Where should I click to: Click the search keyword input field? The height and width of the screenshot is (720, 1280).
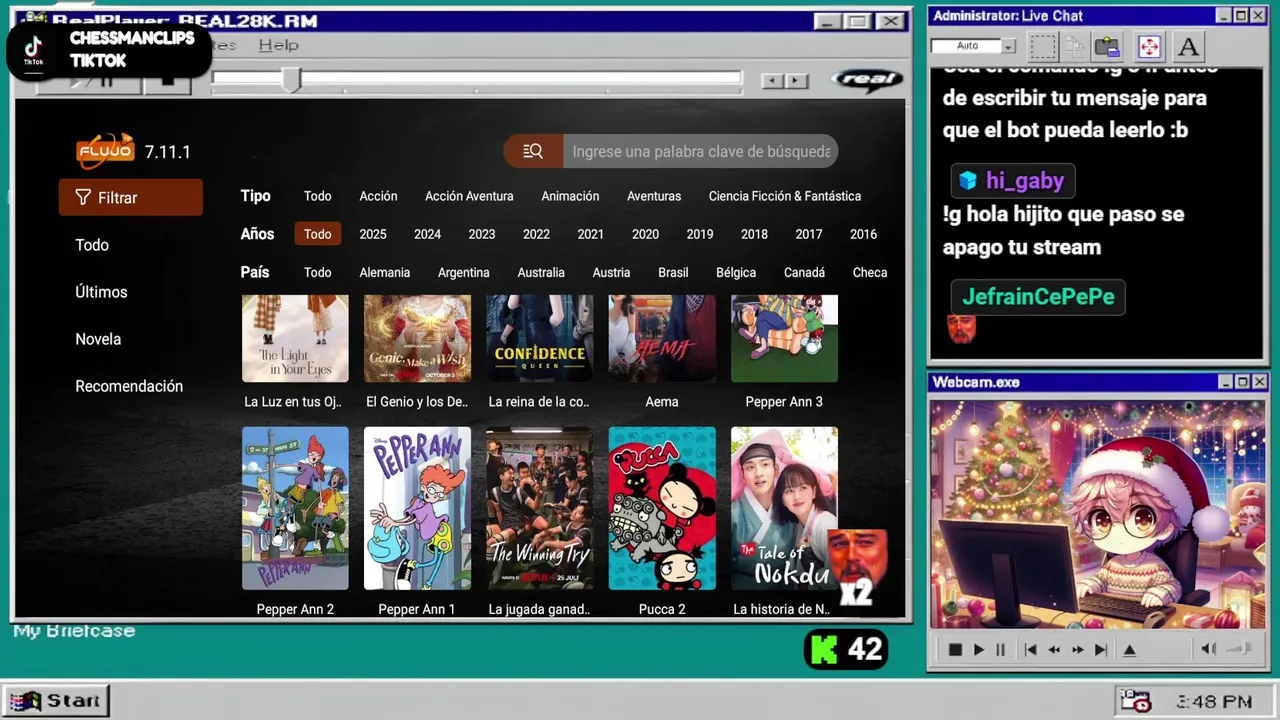(700, 151)
